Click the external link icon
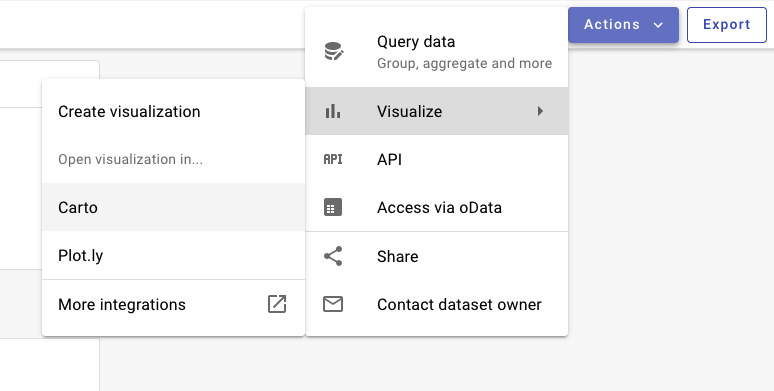 (x=277, y=304)
